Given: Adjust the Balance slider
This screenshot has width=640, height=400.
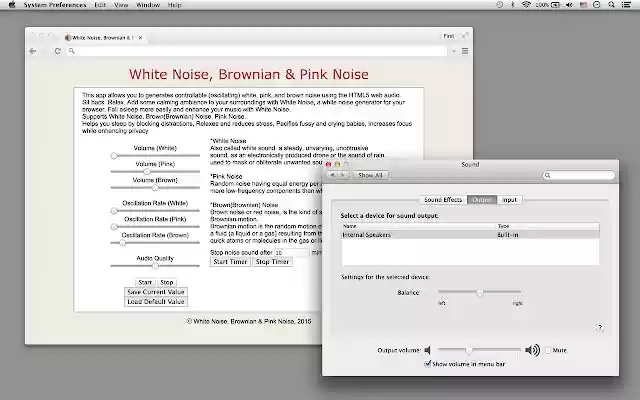Looking at the screenshot, I should [x=480, y=292].
